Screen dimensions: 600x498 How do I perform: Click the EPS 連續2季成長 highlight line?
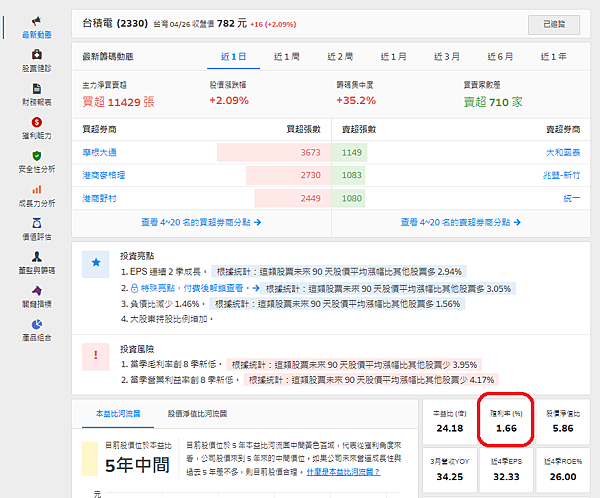164,272
